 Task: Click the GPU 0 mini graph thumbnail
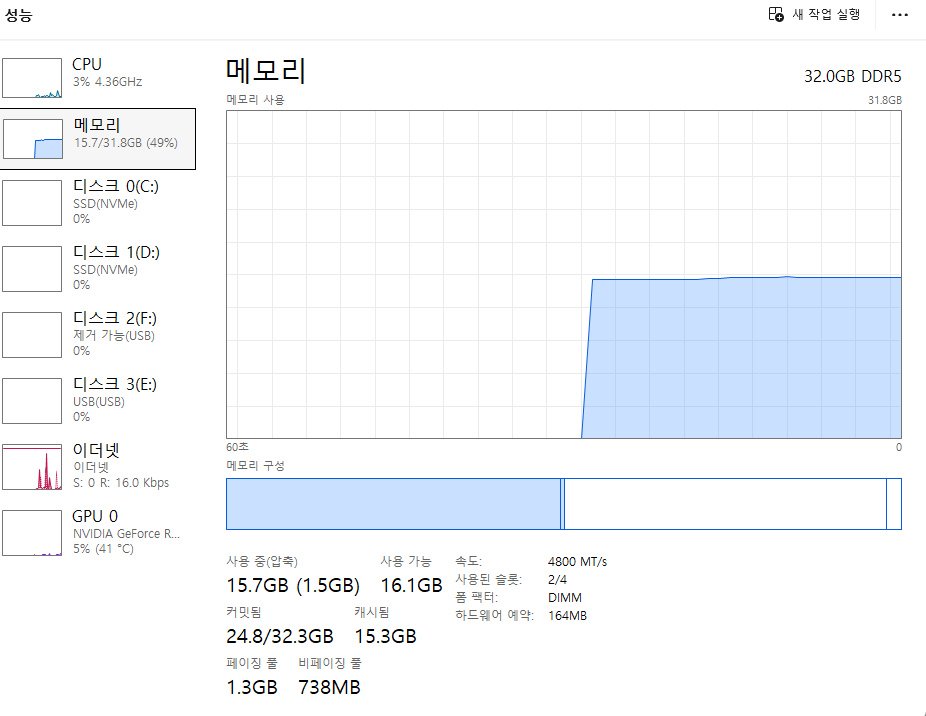(32, 533)
